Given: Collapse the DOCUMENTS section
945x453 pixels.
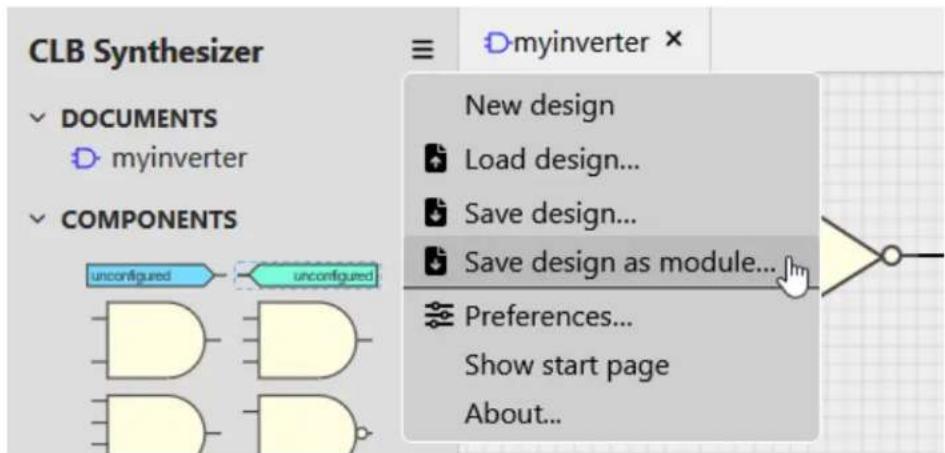Looking at the screenshot, I should [37, 119].
